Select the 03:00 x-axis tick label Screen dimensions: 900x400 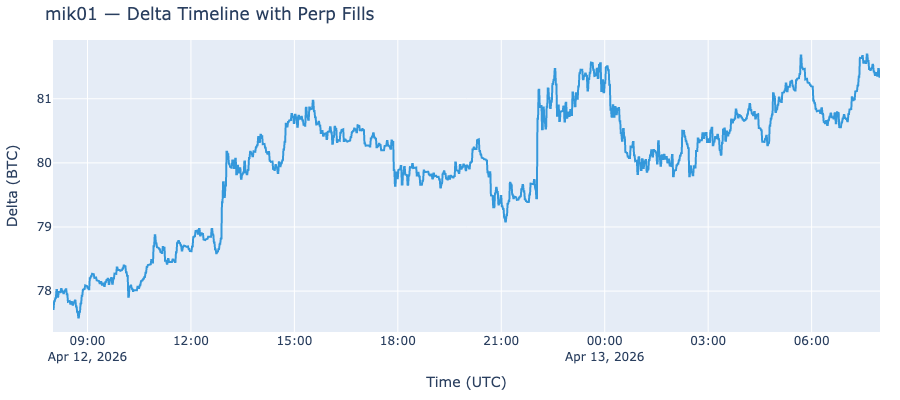point(708,341)
